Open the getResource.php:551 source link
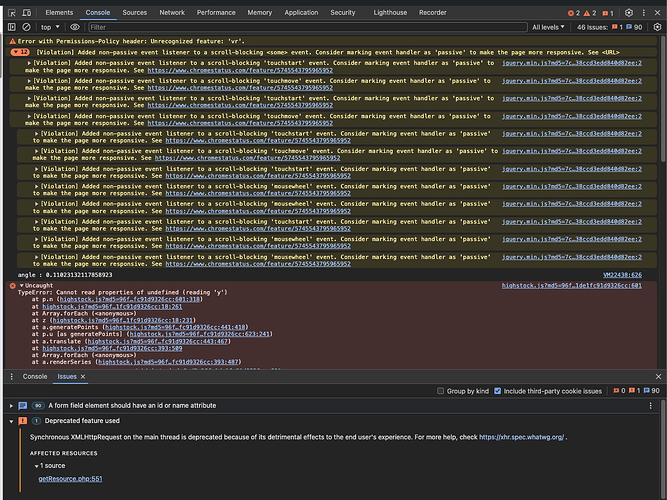Image resolution: width=667 pixels, height=500 pixels. click(70, 479)
